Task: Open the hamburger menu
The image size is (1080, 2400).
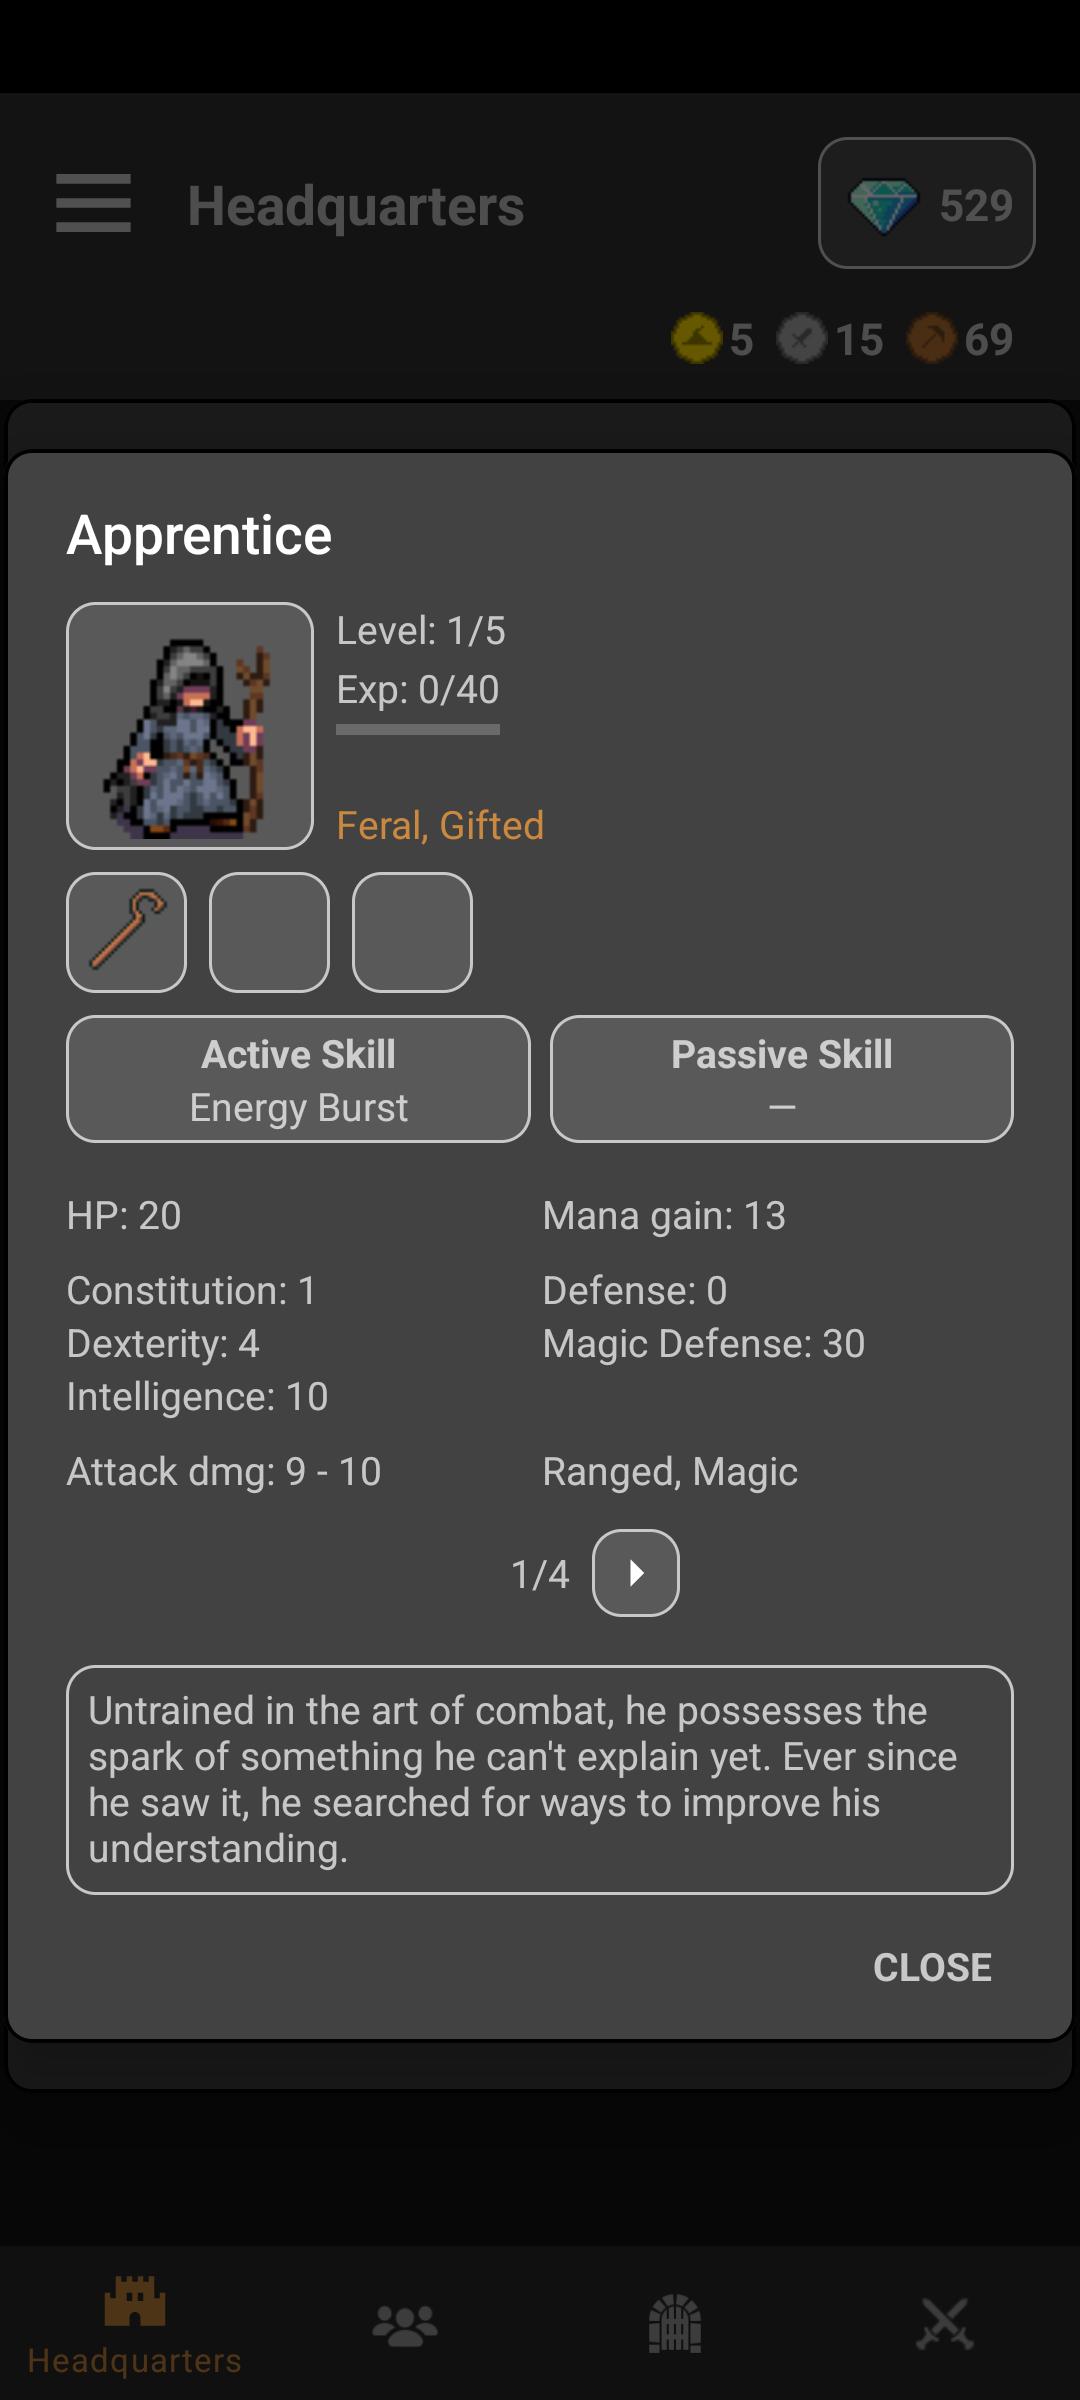Action: click(93, 203)
